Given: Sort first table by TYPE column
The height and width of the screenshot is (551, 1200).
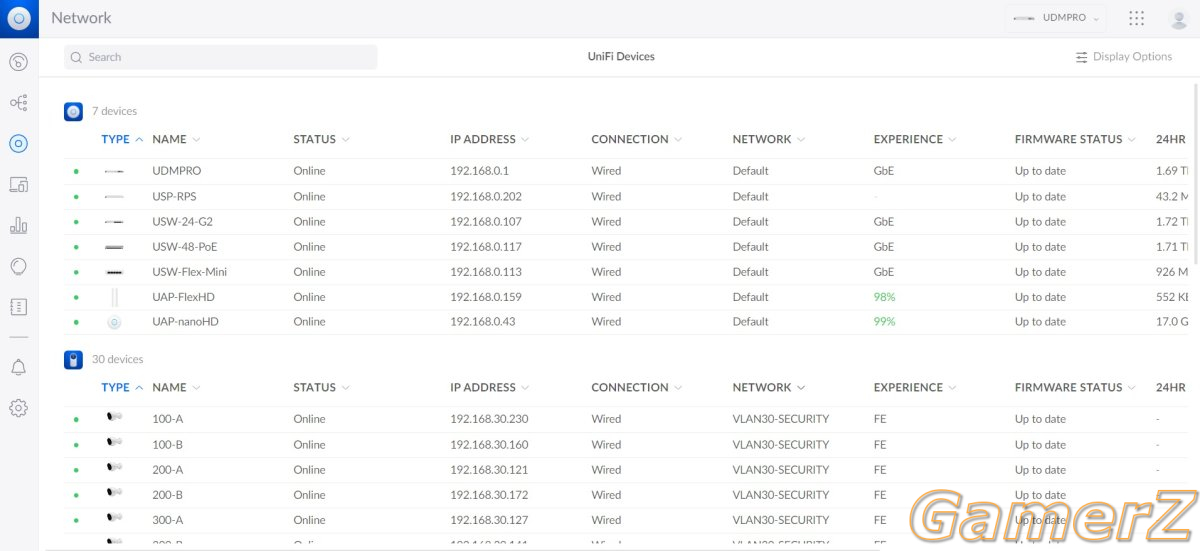Looking at the screenshot, I should point(122,139).
